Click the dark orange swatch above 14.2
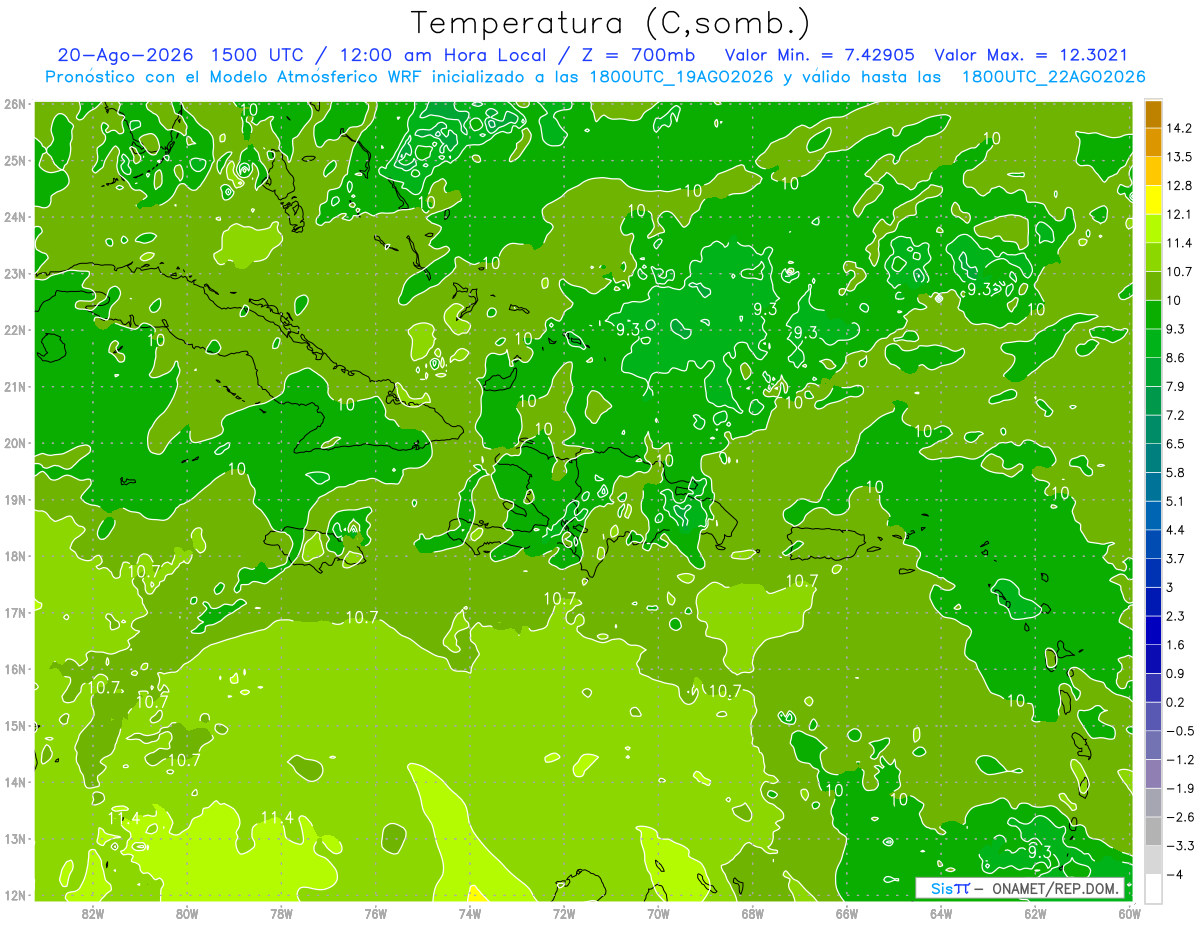The width and height of the screenshot is (1200, 927). pos(1153,114)
